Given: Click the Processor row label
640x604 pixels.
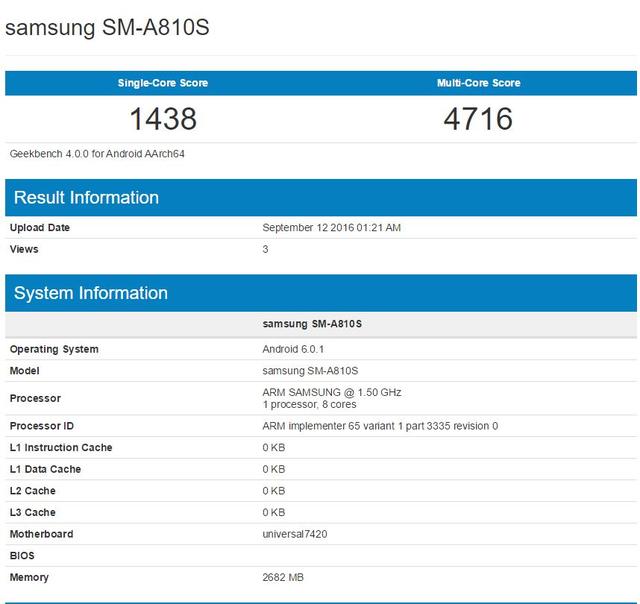Looking at the screenshot, I should coord(35,398).
